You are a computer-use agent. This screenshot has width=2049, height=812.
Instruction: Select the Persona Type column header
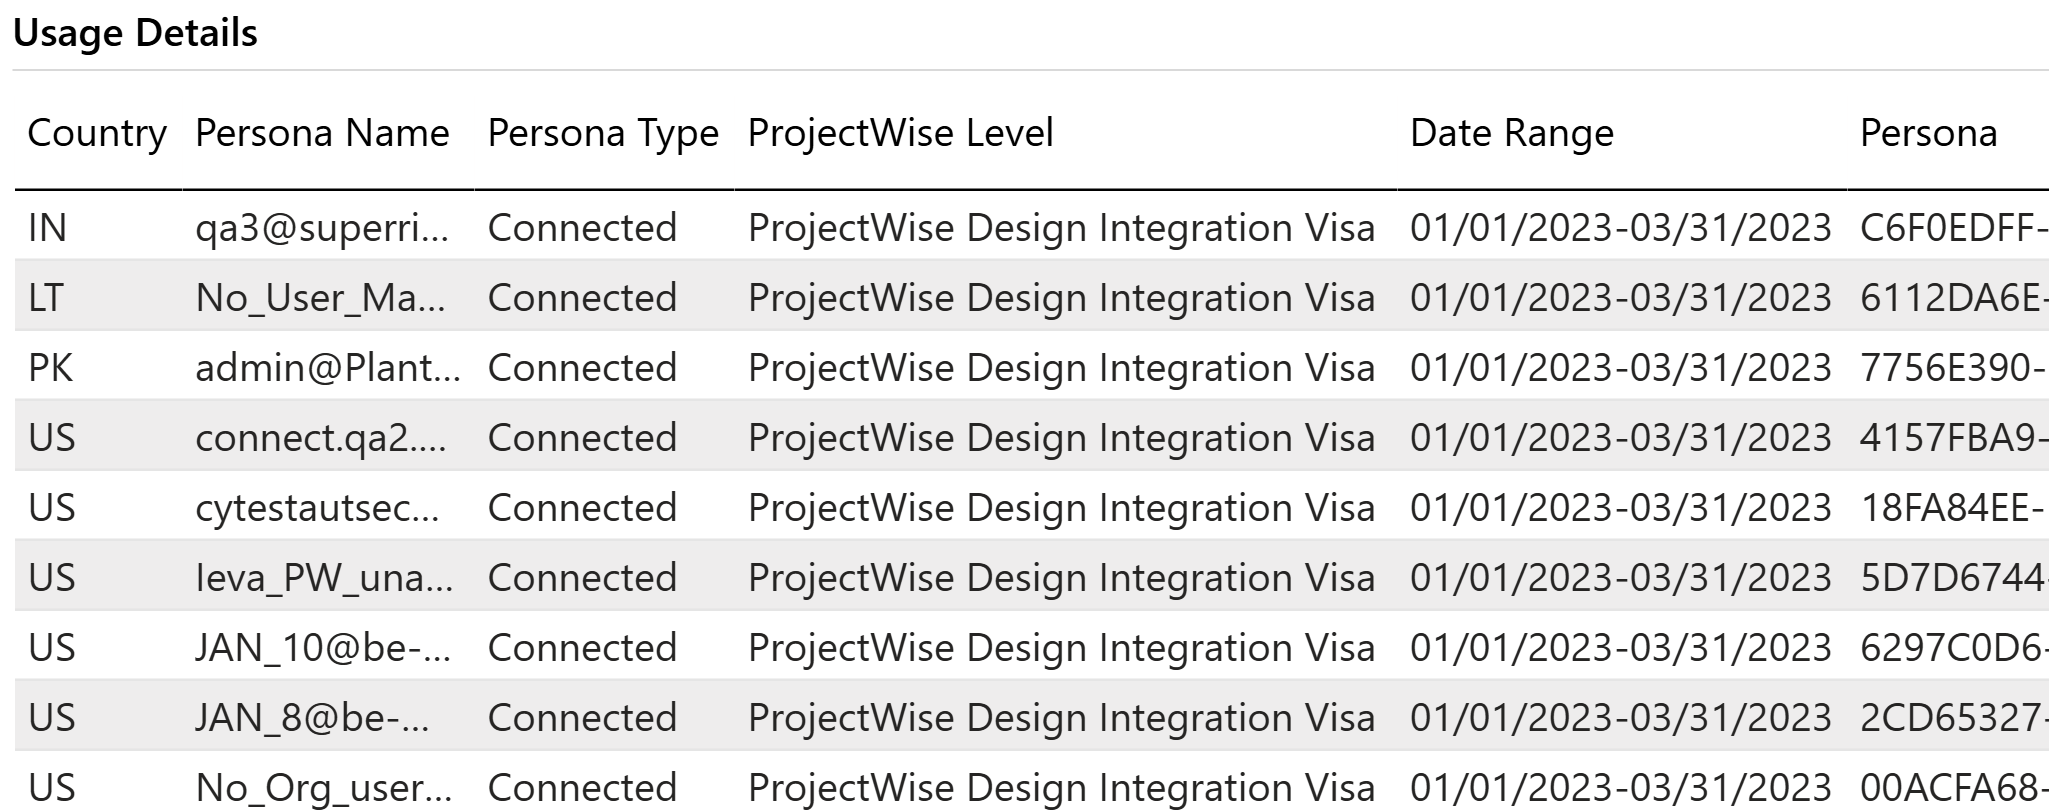coord(603,133)
